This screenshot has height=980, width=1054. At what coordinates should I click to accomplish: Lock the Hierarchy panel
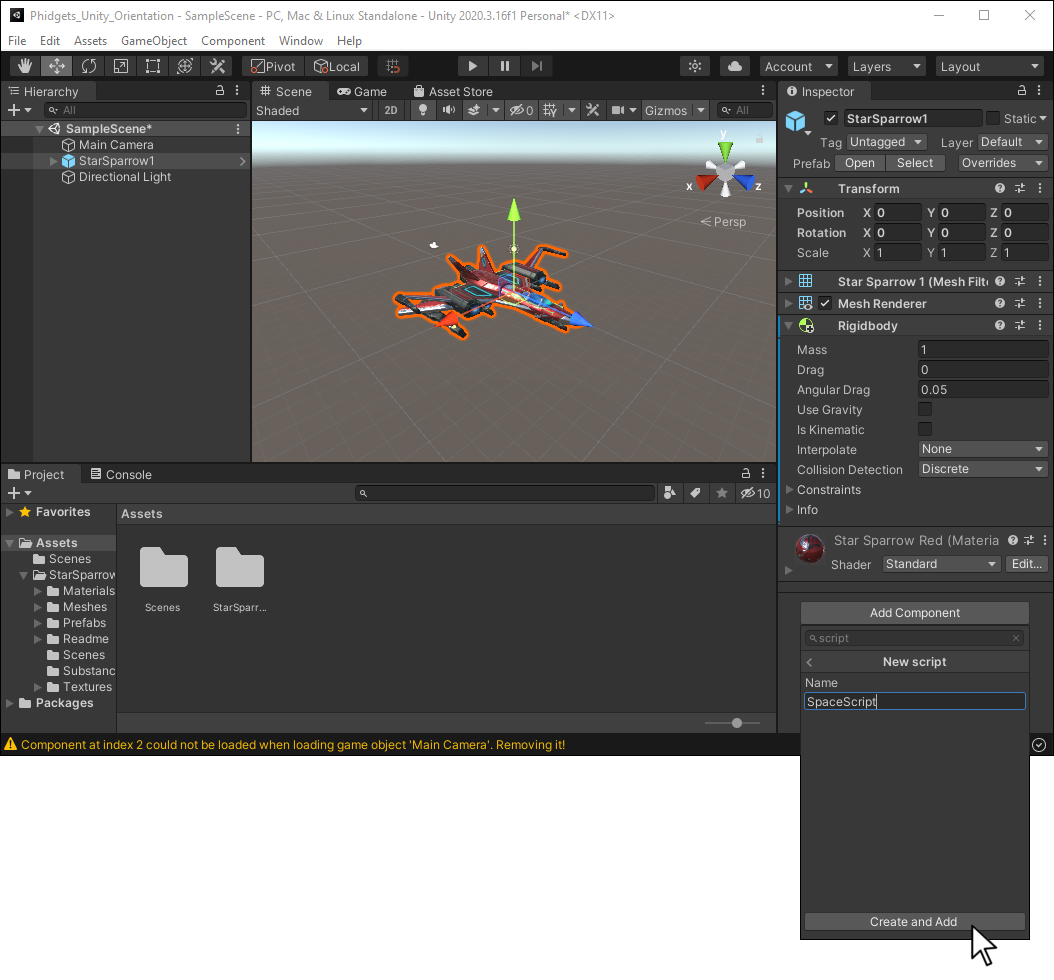(x=220, y=90)
